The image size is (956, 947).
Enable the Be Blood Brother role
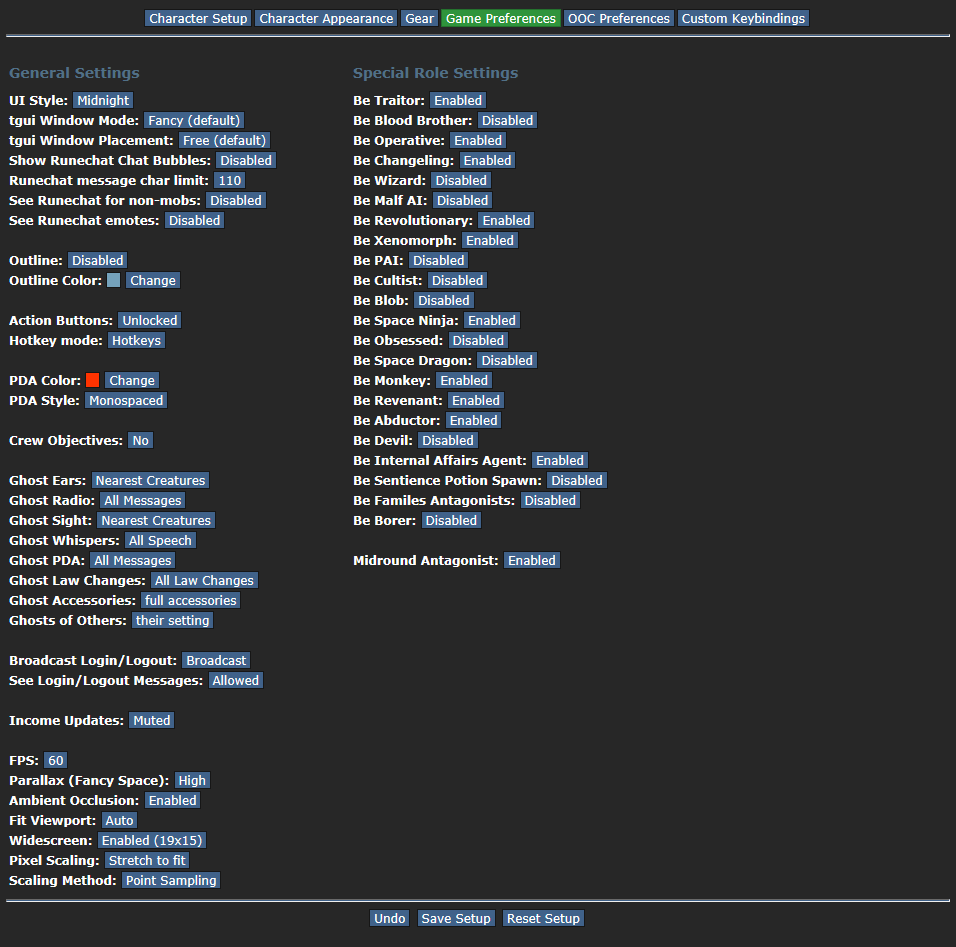(x=507, y=120)
